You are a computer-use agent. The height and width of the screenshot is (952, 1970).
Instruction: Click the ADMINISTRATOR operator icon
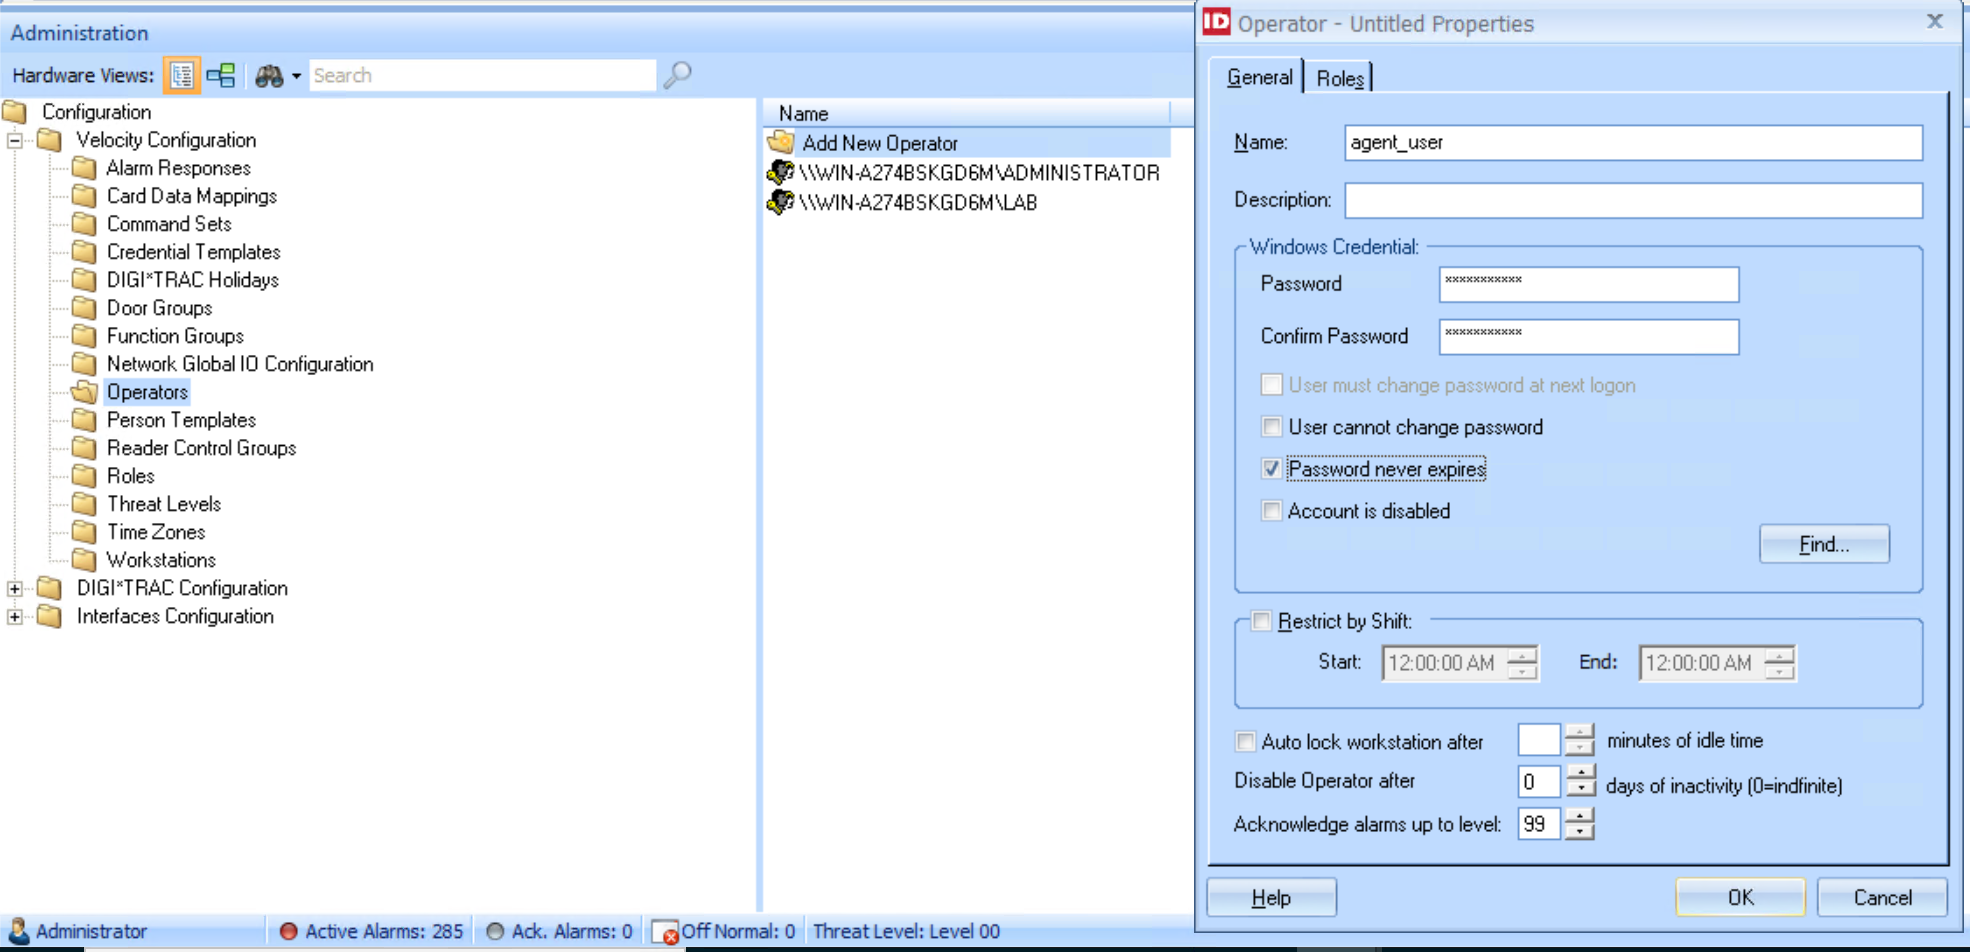point(780,172)
